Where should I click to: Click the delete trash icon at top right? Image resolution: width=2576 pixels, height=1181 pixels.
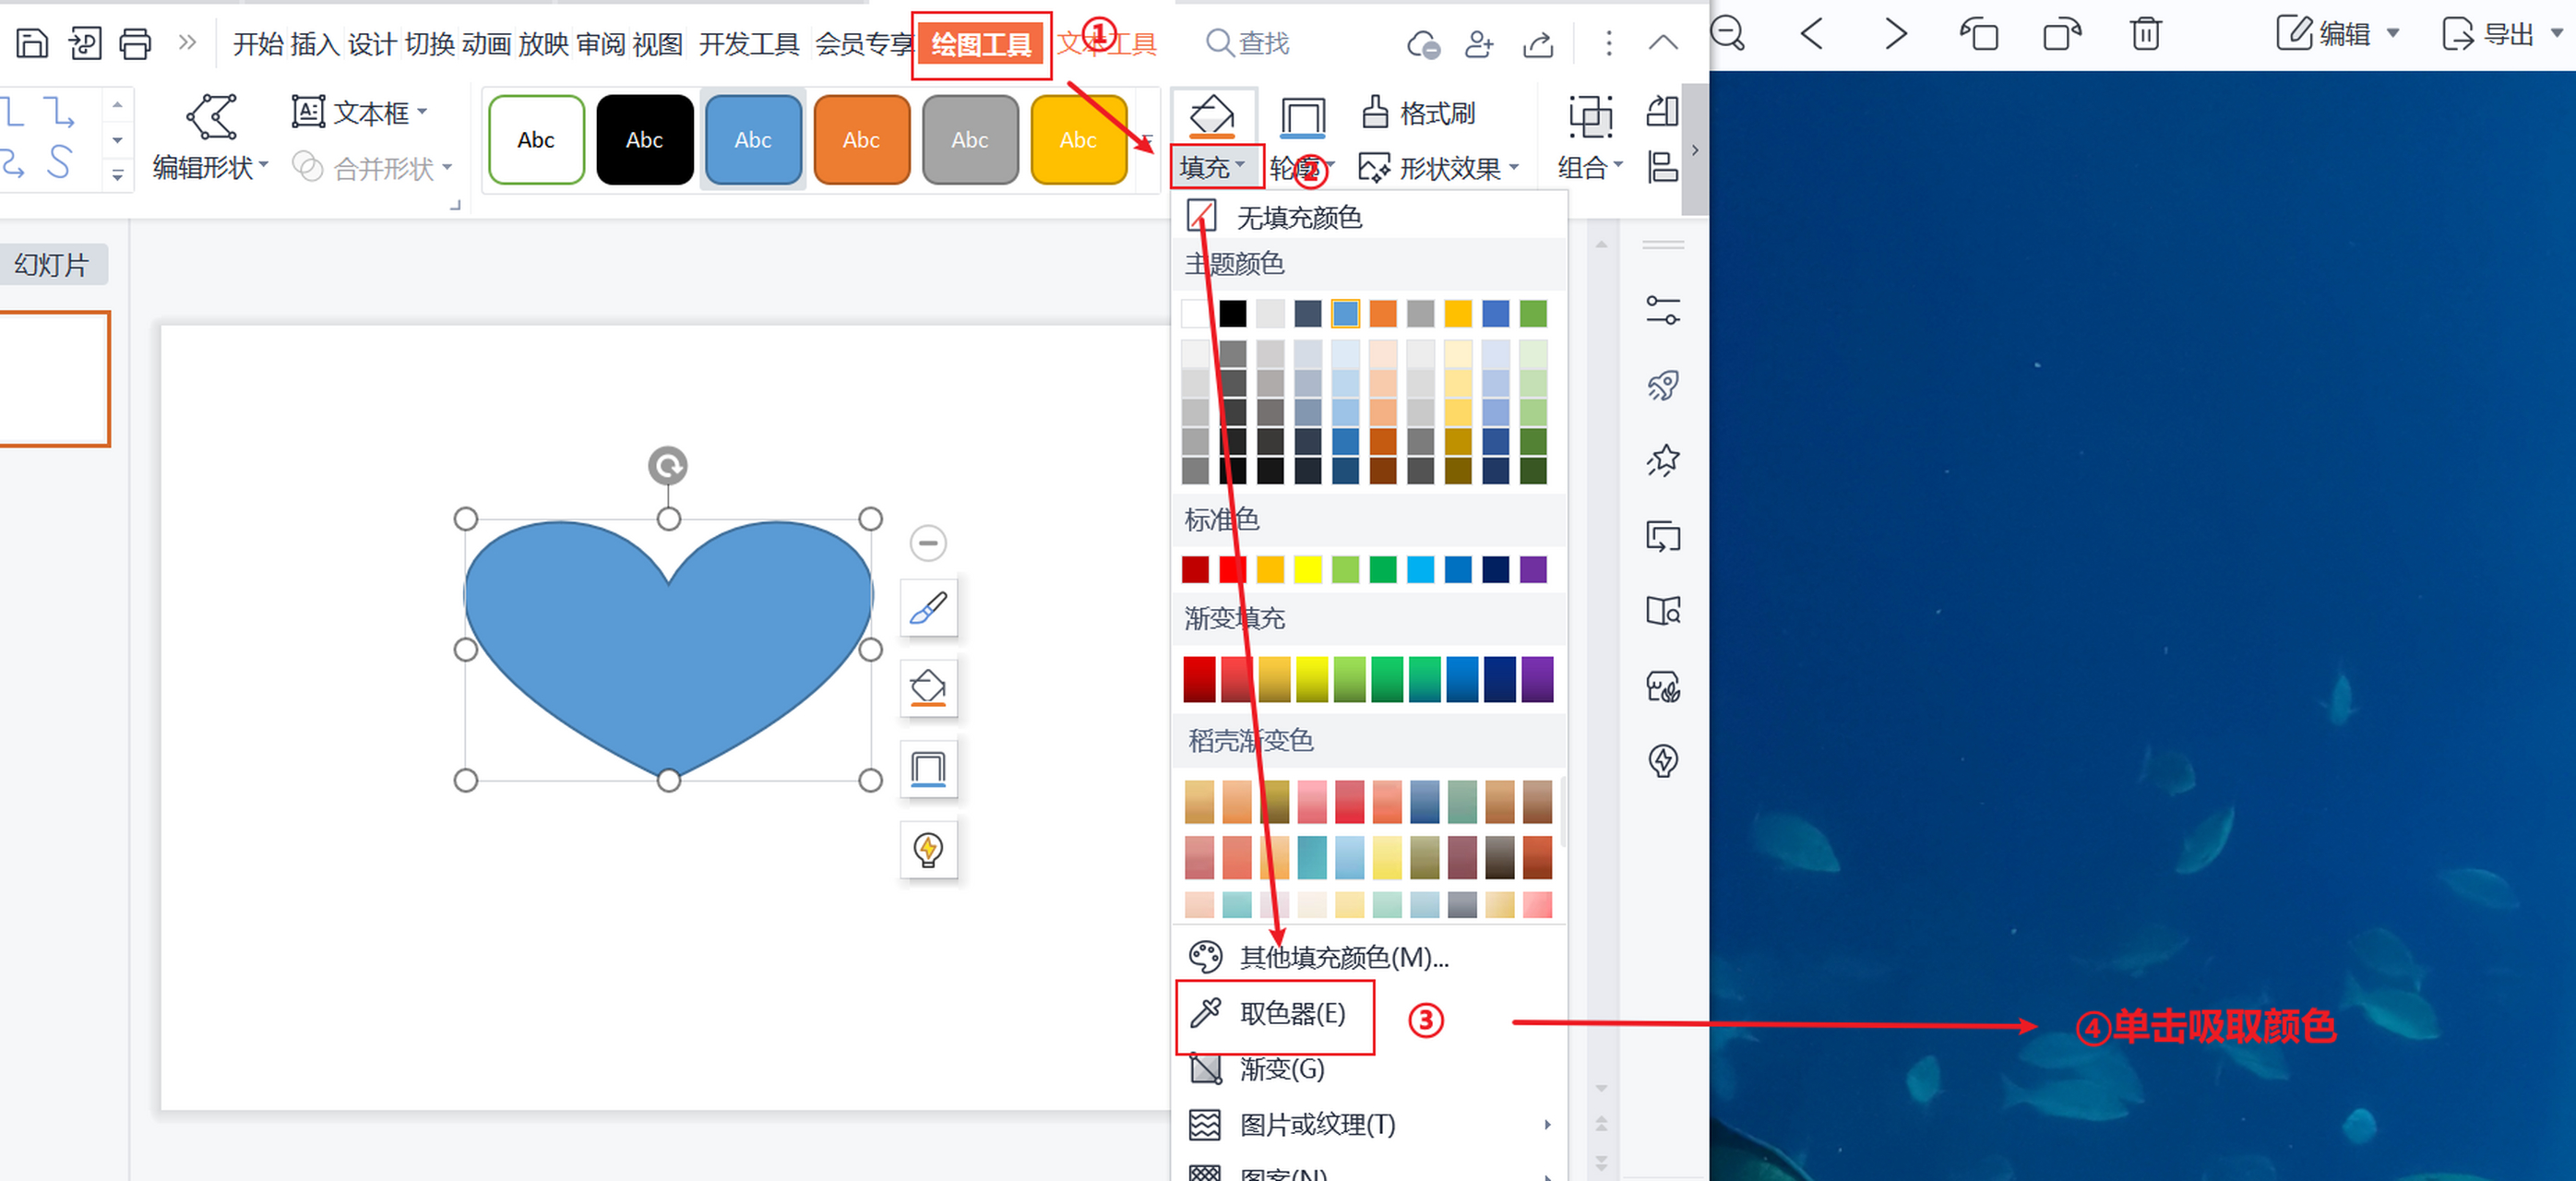[2145, 33]
